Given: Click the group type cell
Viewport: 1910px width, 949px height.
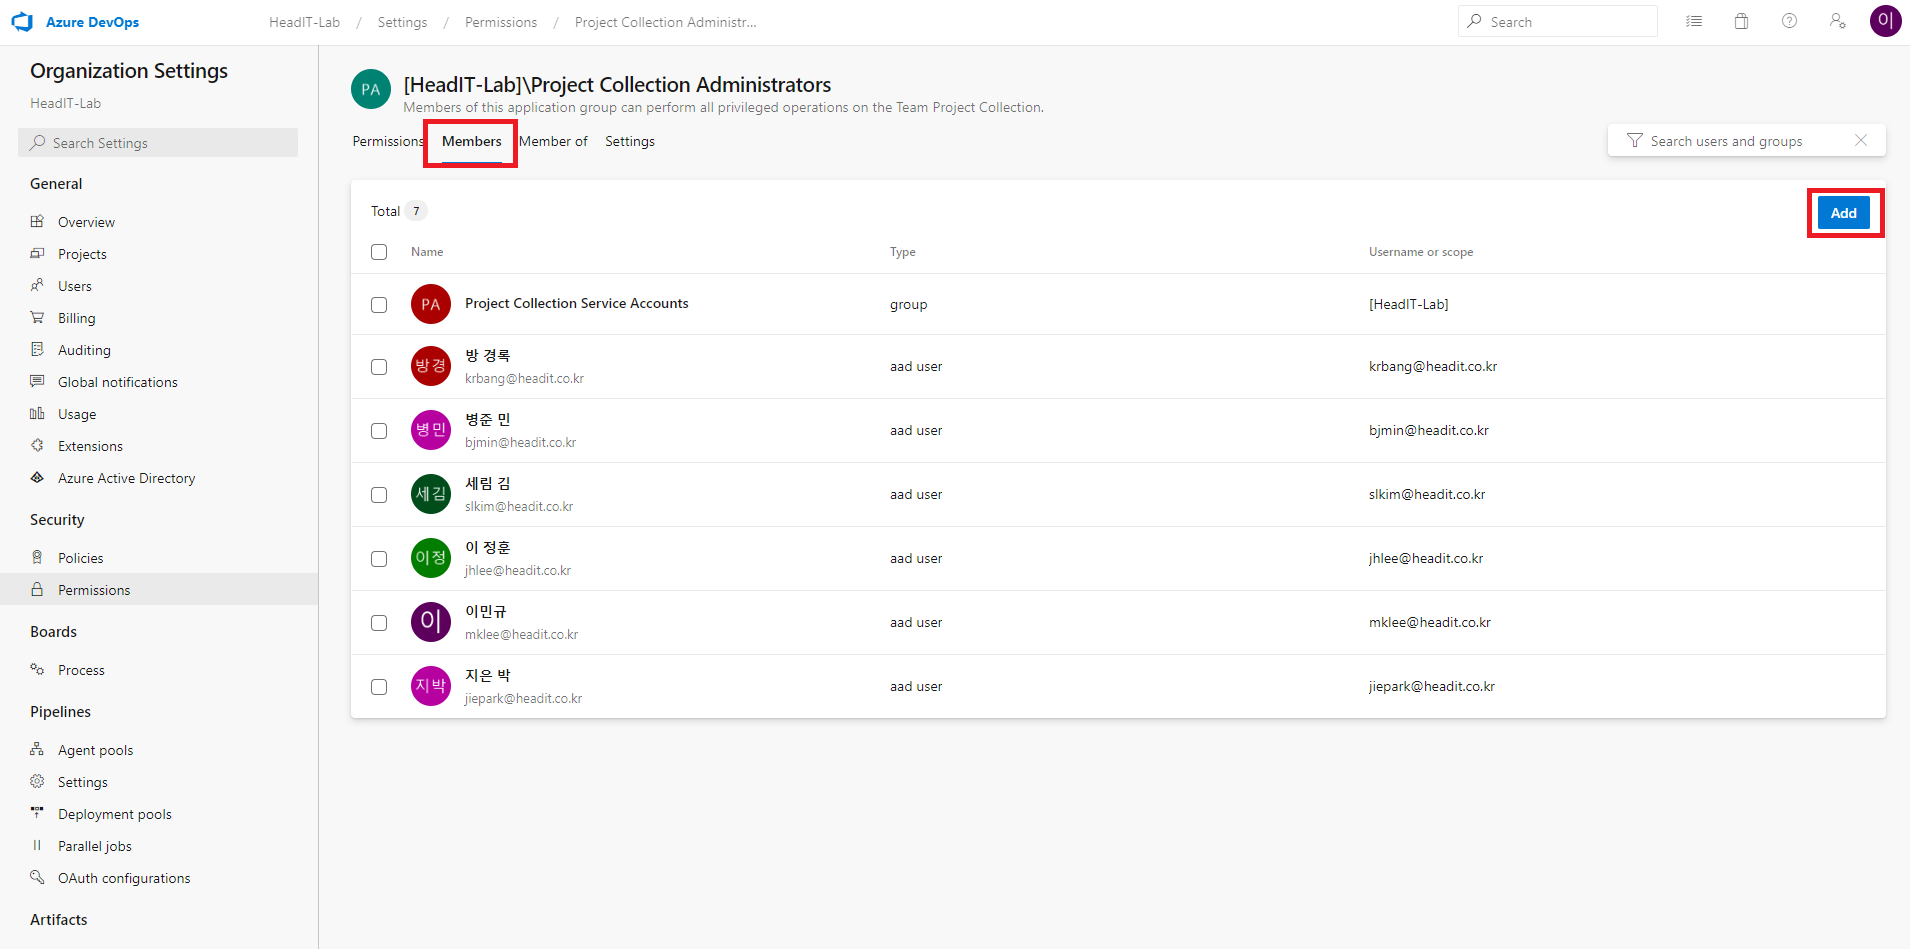Looking at the screenshot, I should coord(909,304).
